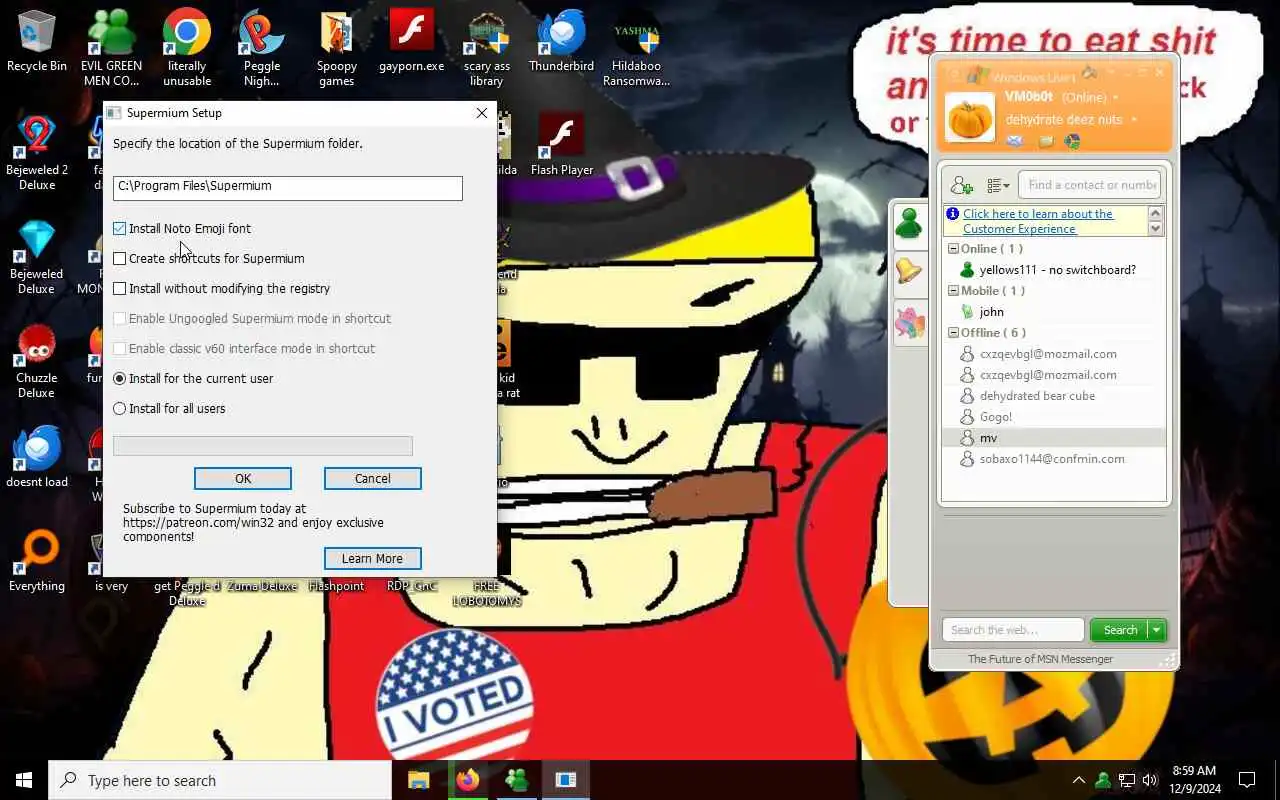
Task: Click the green Search button in Messenger
Action: pyautogui.click(x=1120, y=630)
